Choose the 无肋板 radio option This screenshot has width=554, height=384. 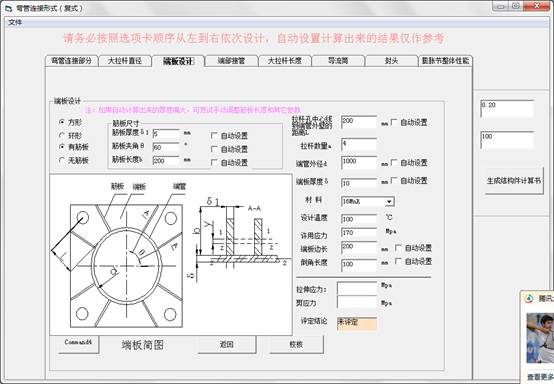62,160
